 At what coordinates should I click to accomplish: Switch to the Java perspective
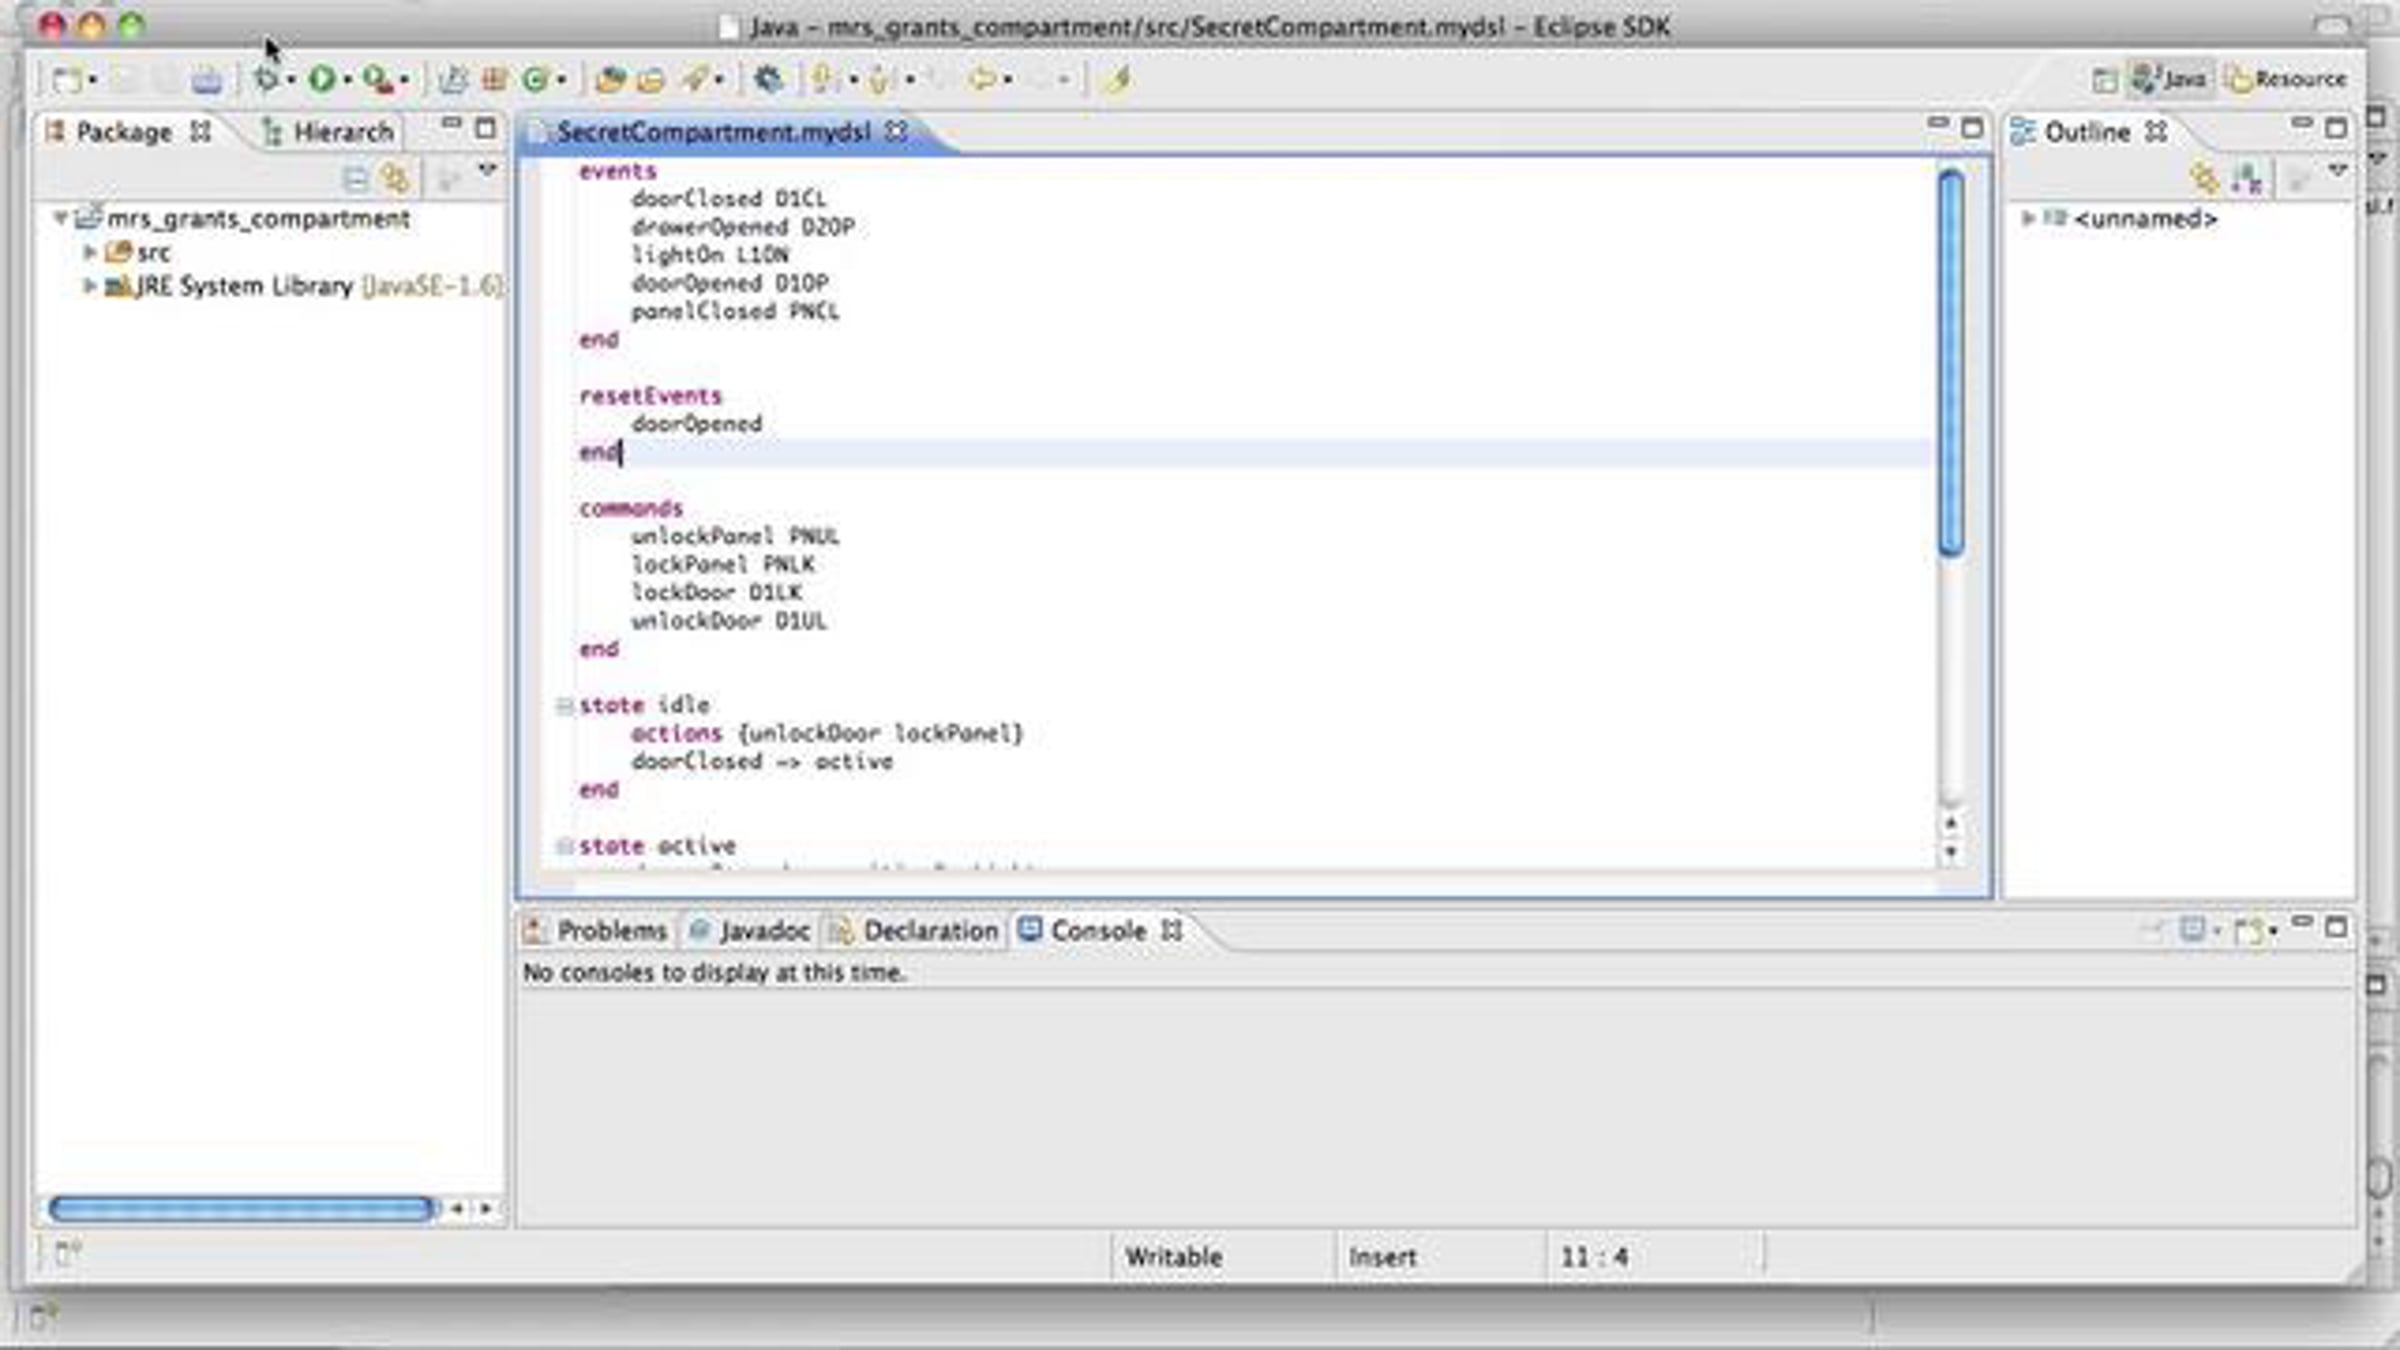(2169, 78)
